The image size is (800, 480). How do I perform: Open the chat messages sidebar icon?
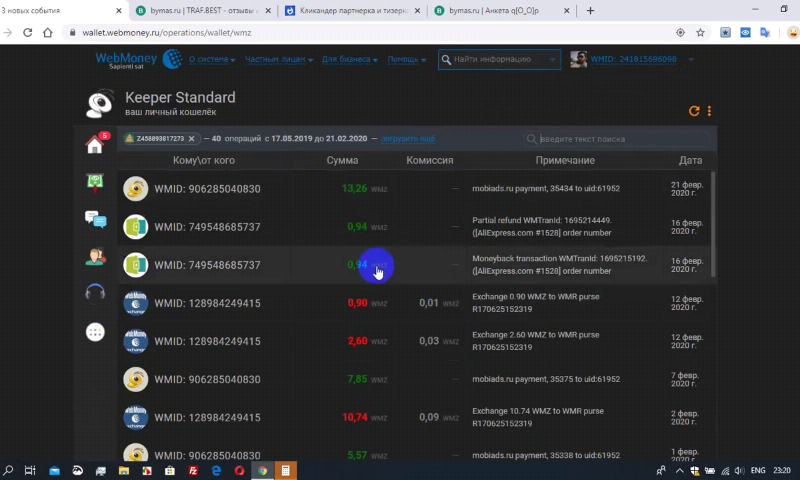coord(96,219)
